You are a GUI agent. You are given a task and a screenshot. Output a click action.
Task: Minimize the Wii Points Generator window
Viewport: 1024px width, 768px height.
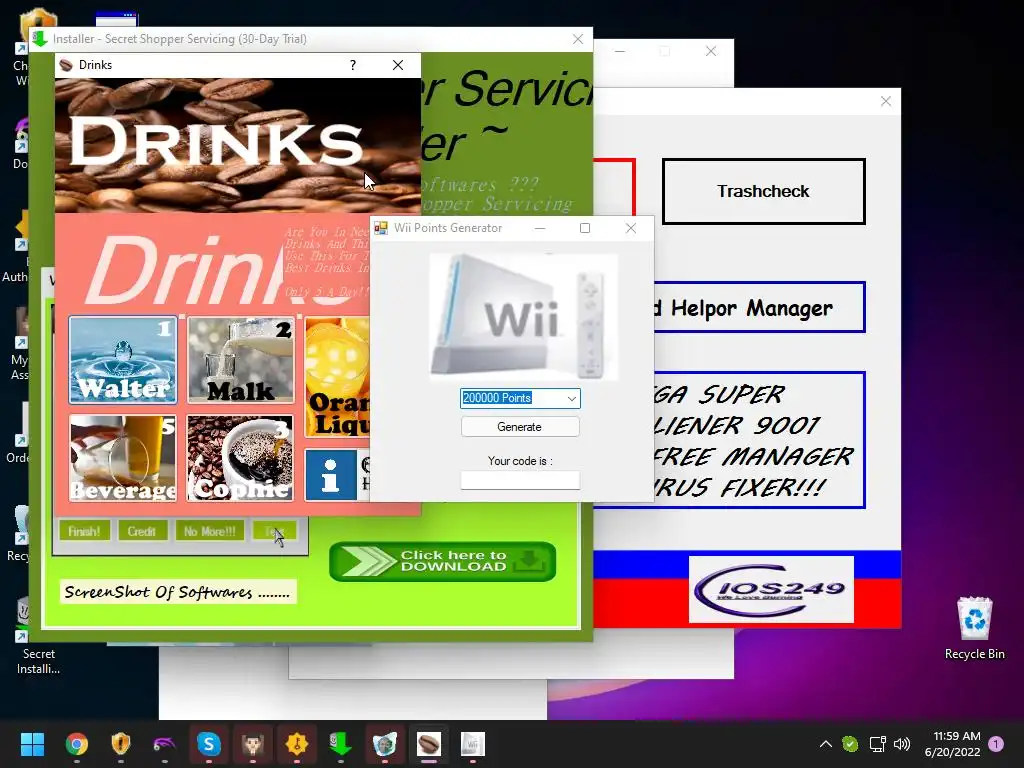540,228
